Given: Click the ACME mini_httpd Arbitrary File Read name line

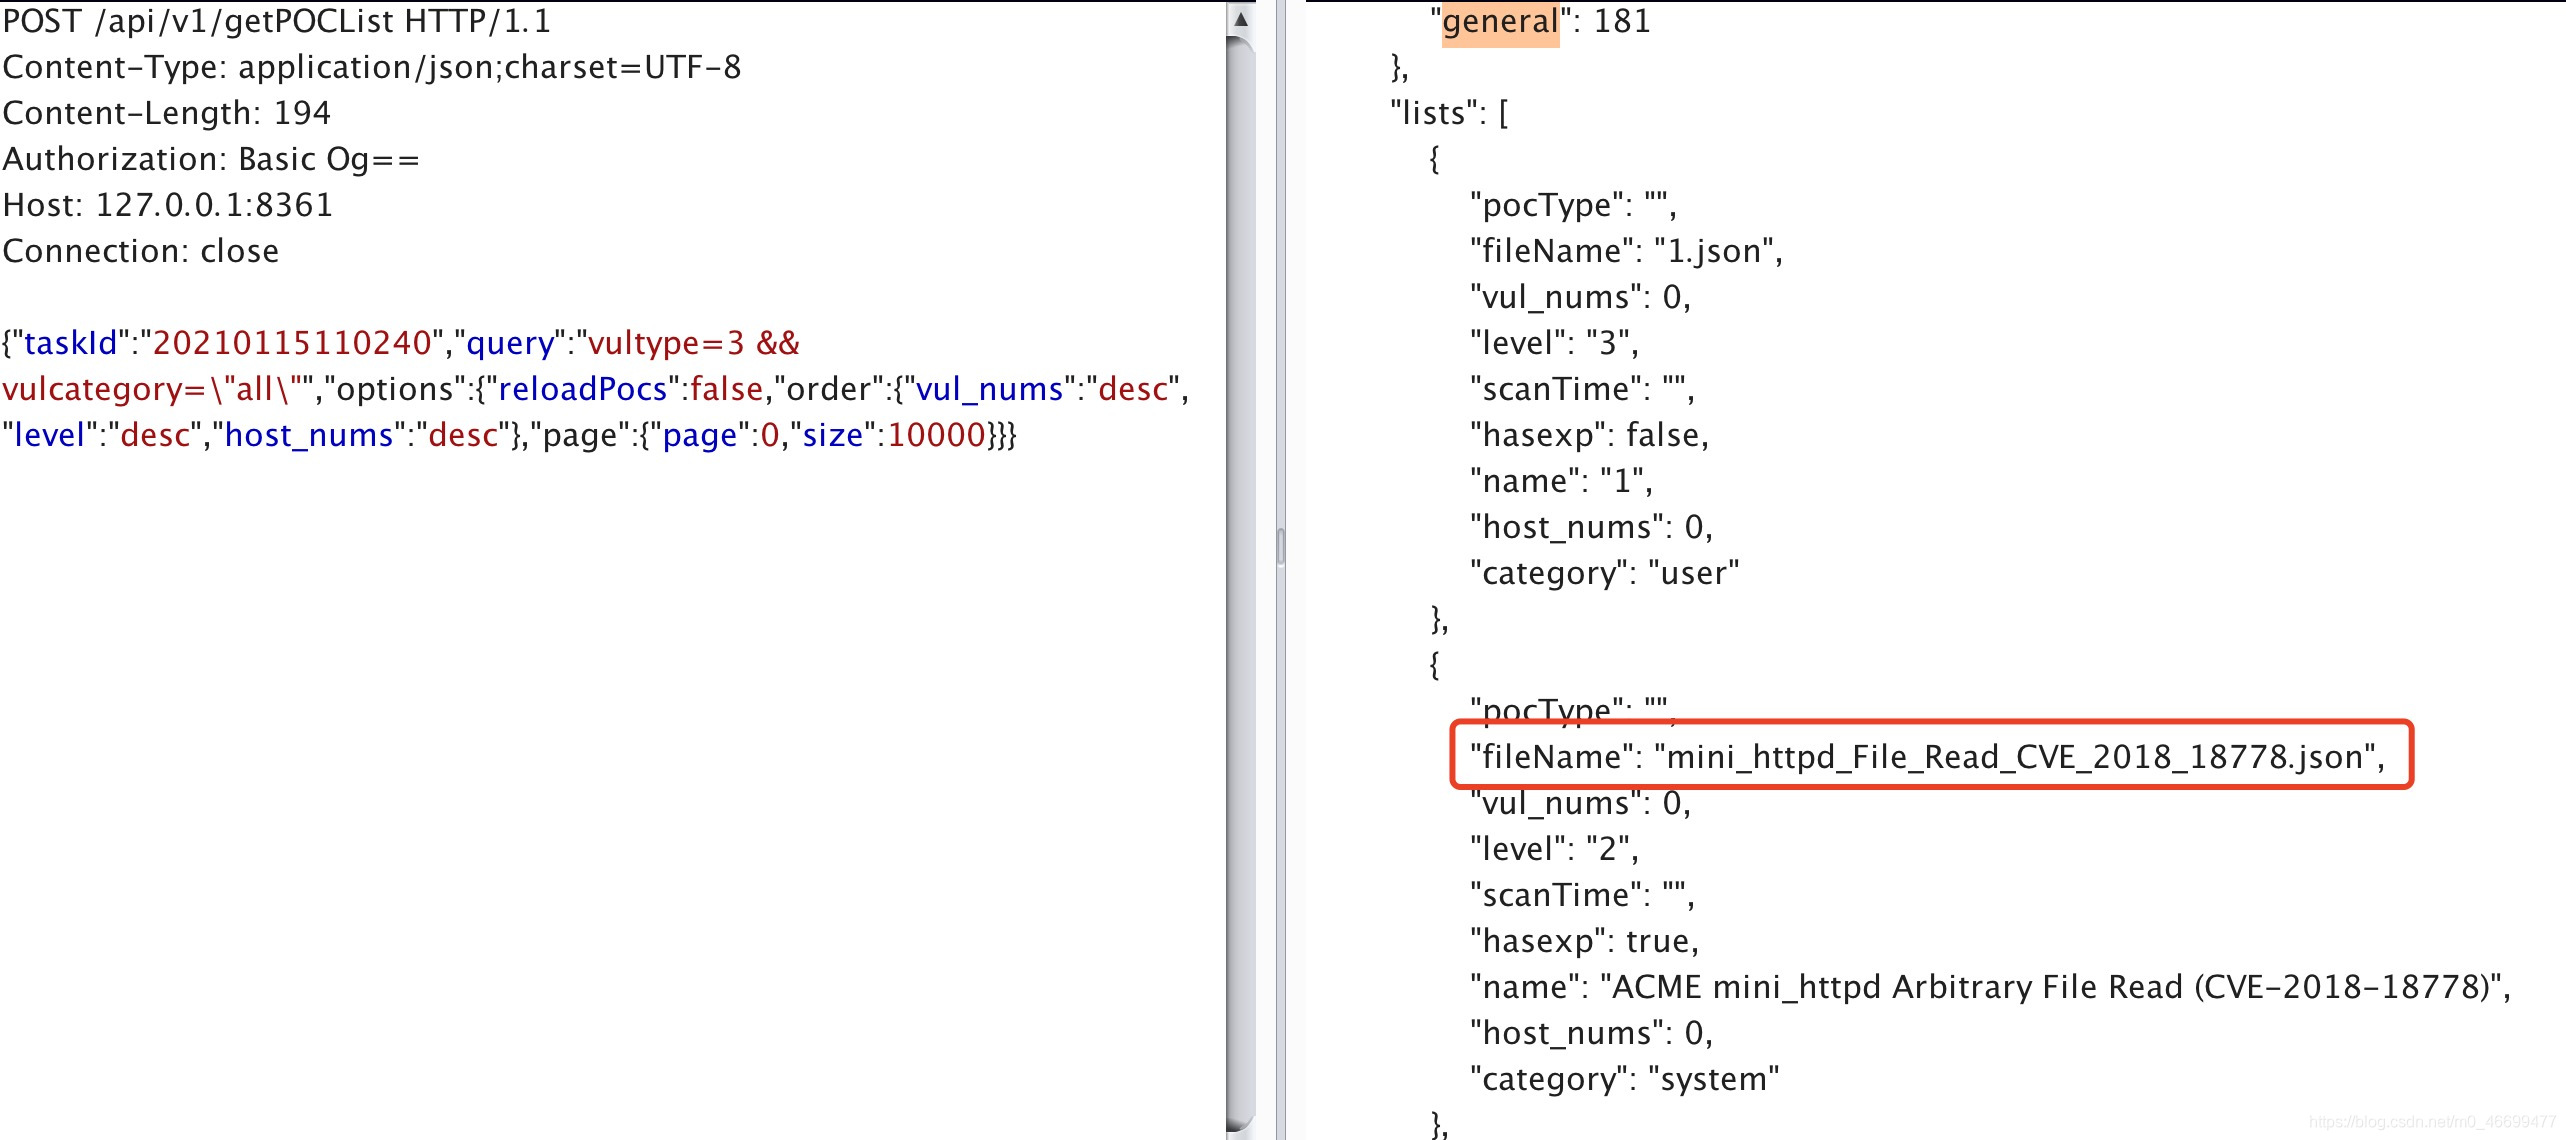Looking at the screenshot, I should click(1991, 987).
